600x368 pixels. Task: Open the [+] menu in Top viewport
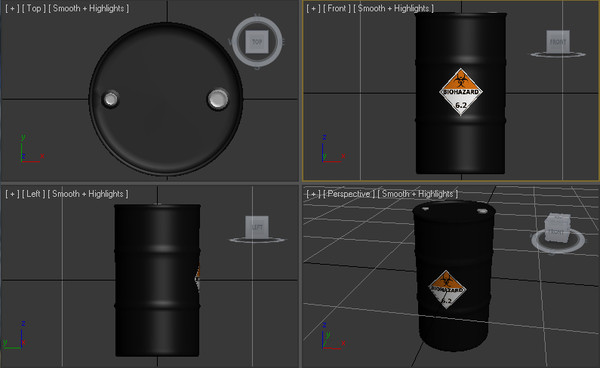tap(12, 8)
